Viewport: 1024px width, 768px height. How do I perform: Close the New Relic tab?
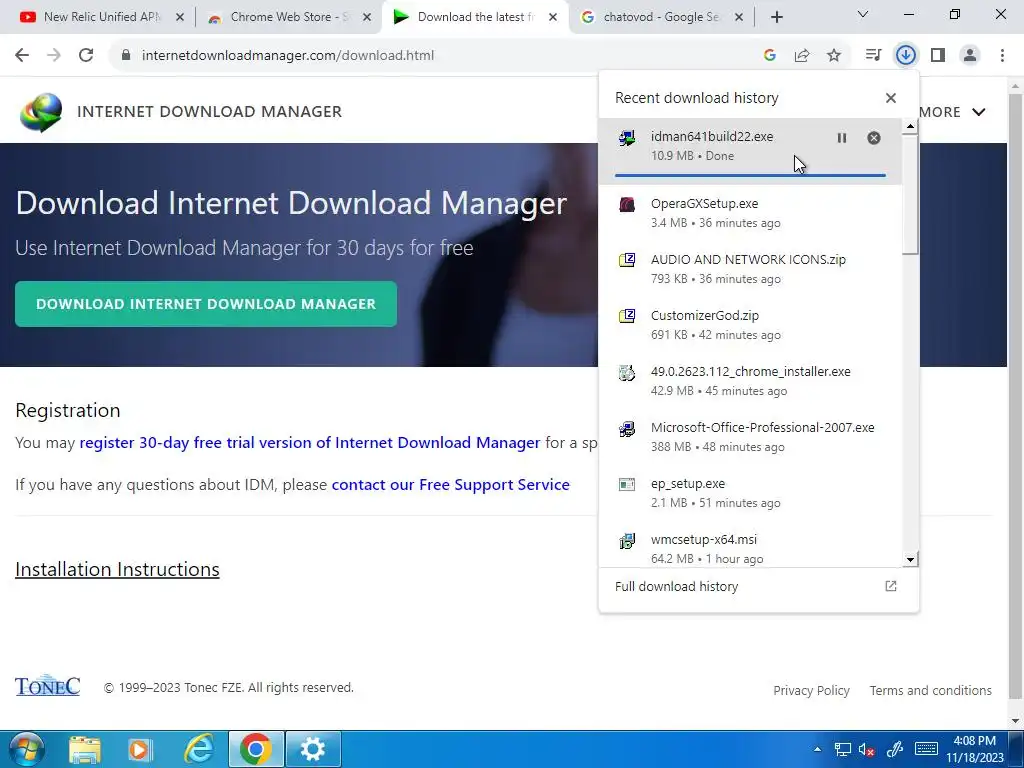[180, 18]
